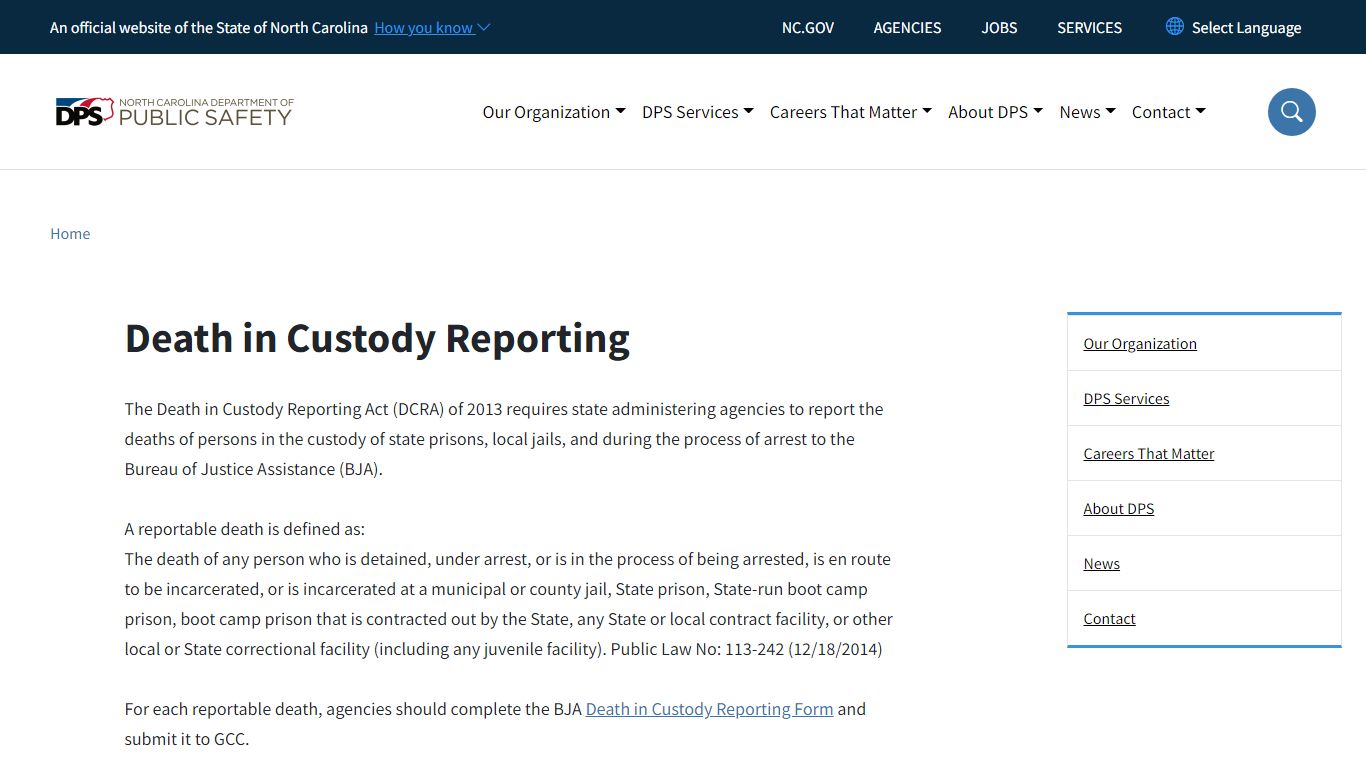Click the chevron next to How you know
1366x768 pixels.
[484, 28]
